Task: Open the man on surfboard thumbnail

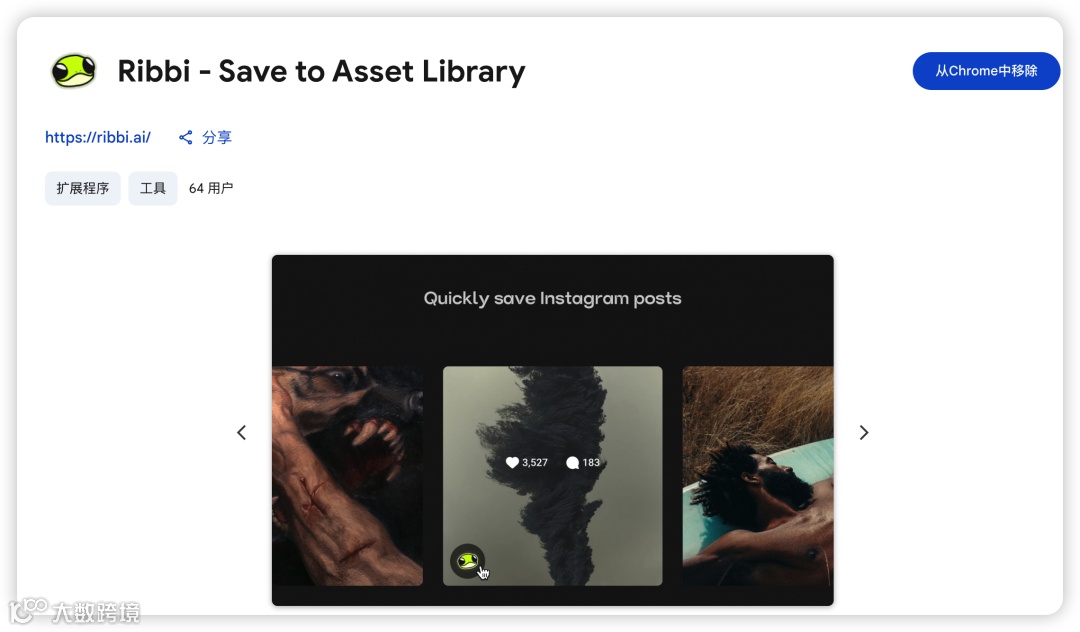Action: point(758,476)
